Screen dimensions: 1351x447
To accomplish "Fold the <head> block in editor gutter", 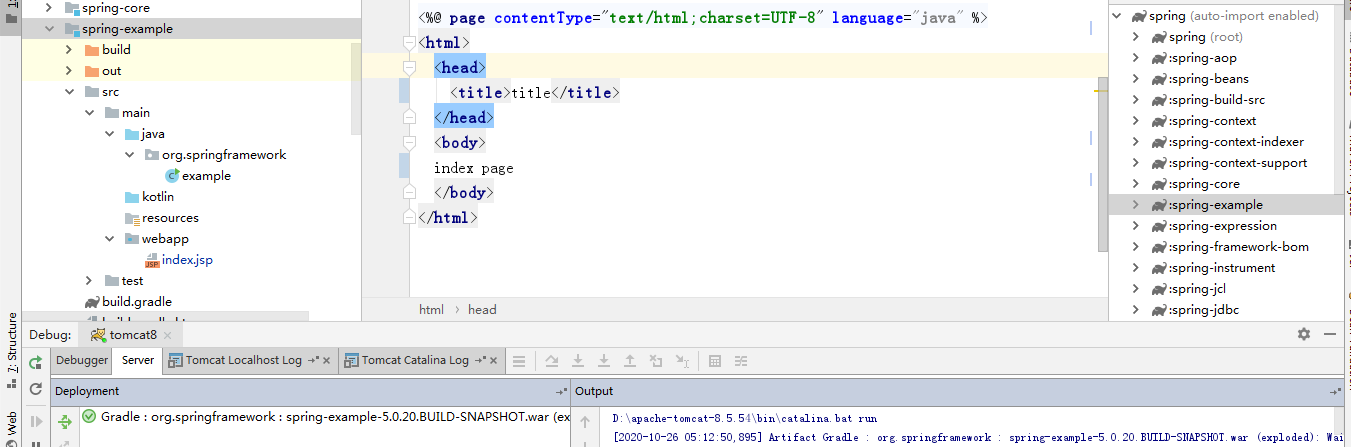I will pos(408,68).
